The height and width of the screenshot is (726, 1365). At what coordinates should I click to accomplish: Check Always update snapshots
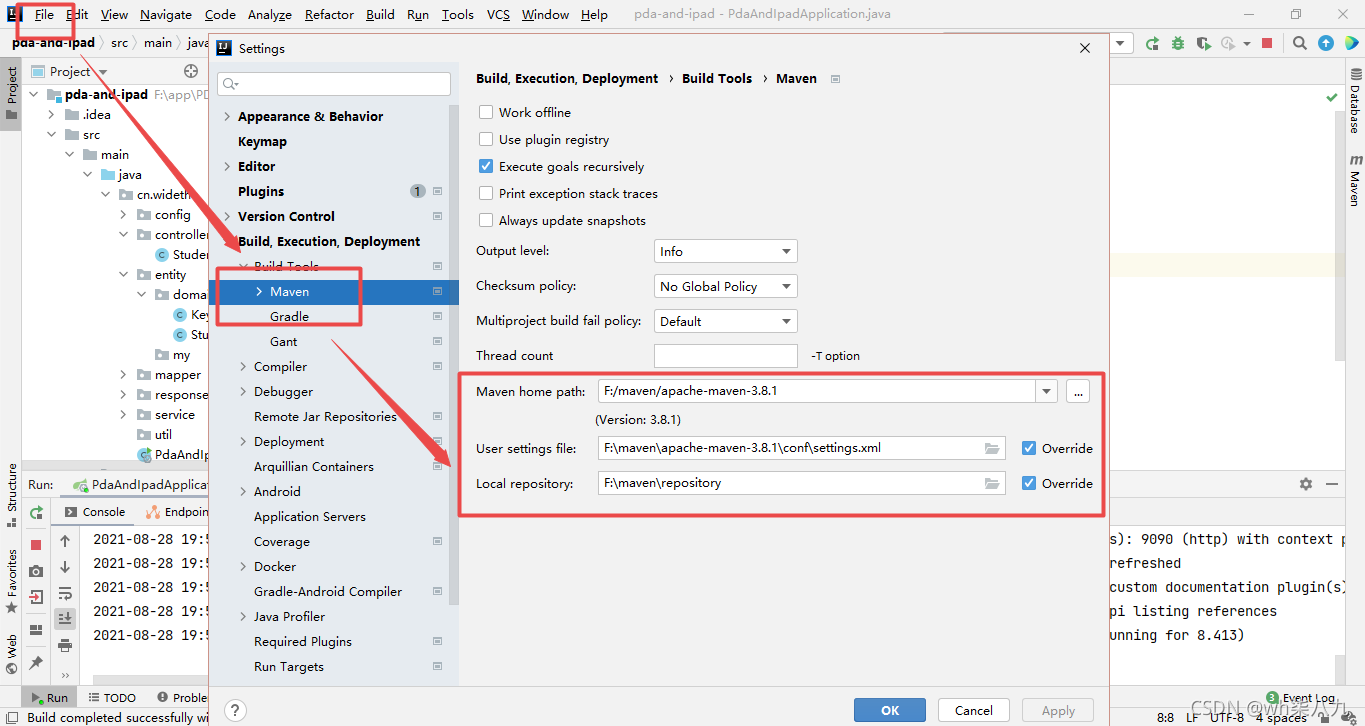click(x=486, y=220)
